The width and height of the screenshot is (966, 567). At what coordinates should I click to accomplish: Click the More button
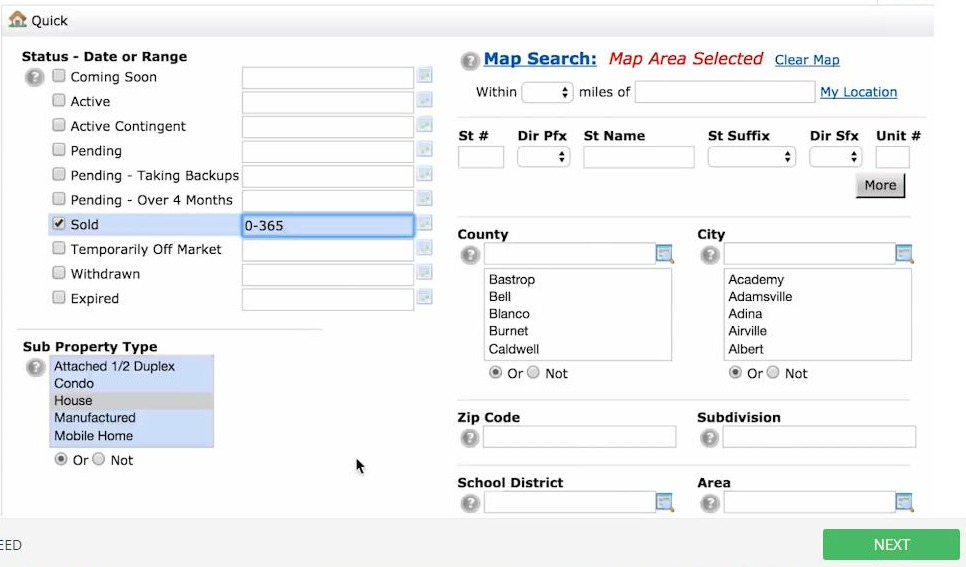point(880,185)
